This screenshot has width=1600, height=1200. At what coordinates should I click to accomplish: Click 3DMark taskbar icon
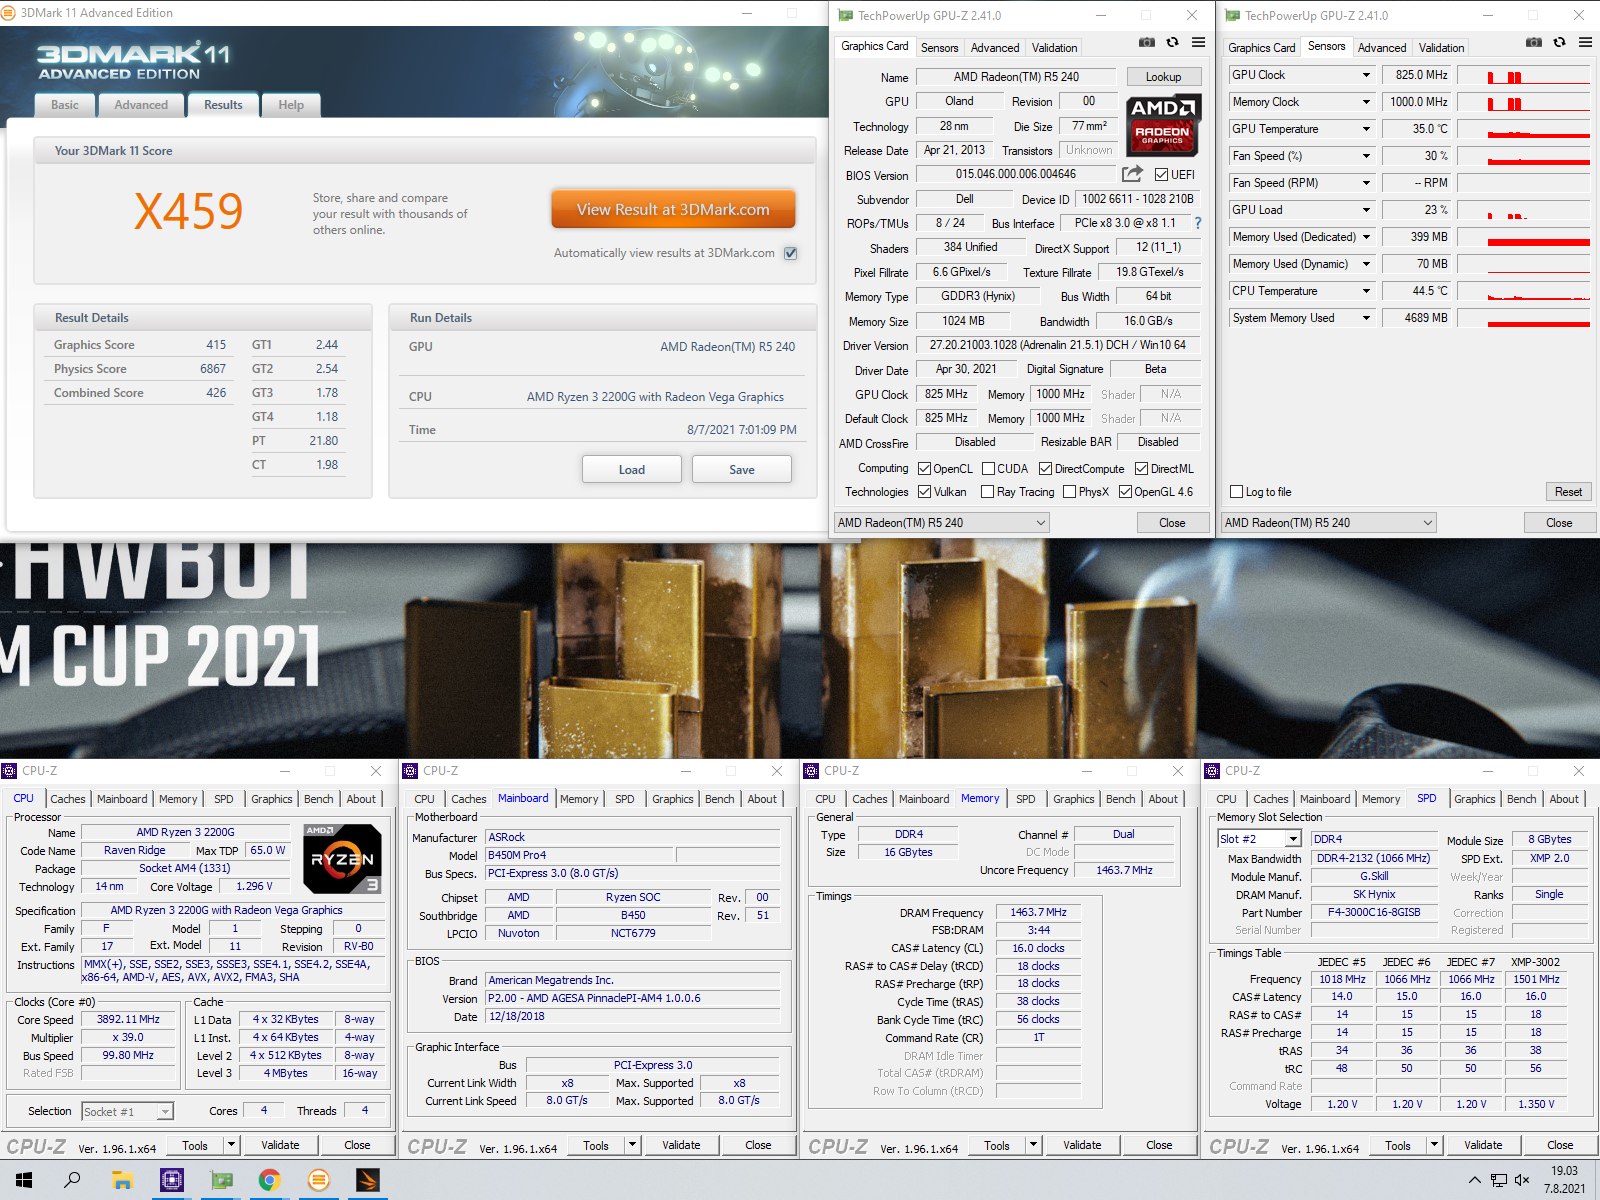click(x=368, y=1180)
